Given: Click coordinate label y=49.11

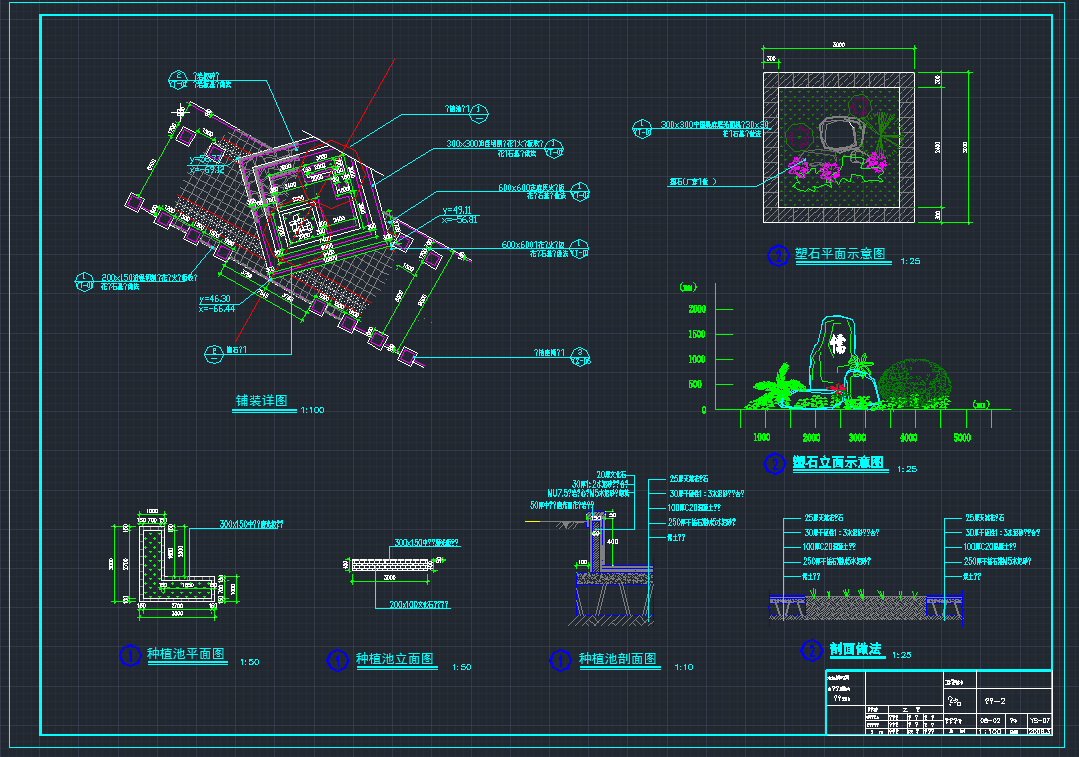Looking at the screenshot, I should pyautogui.click(x=459, y=210).
